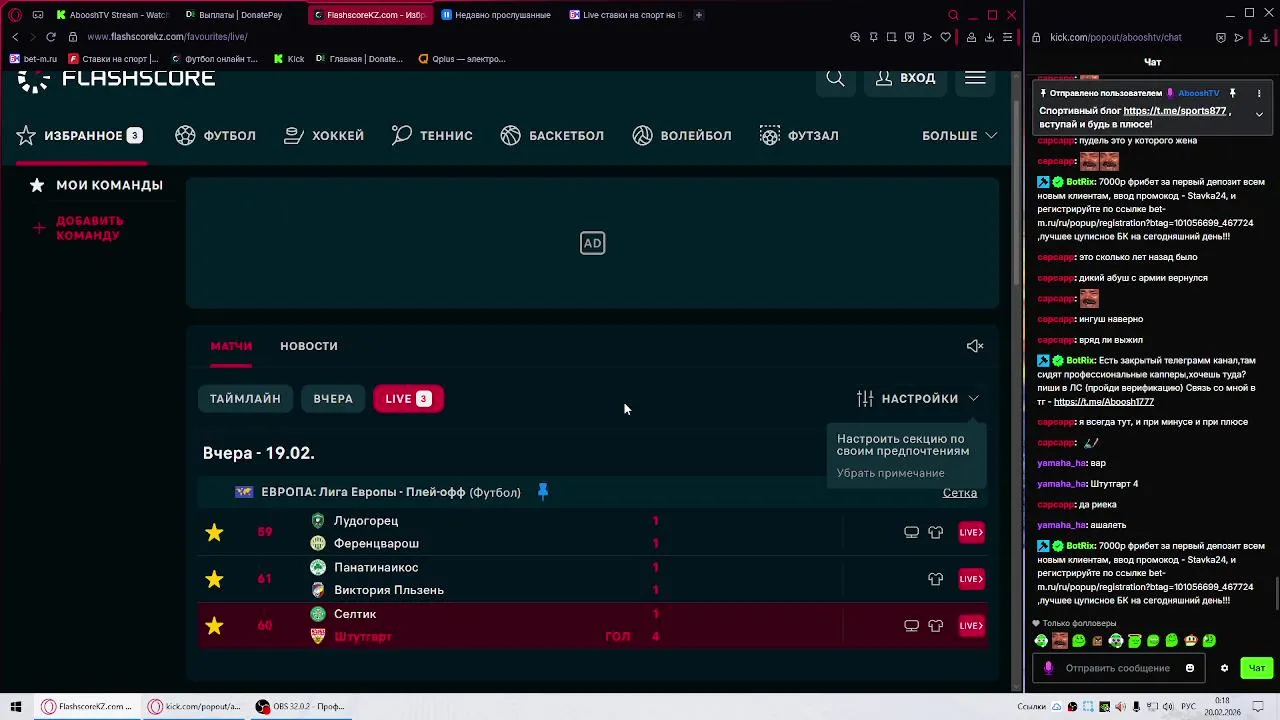
Task: Open the Штутгарт team name
Action: click(x=363, y=637)
